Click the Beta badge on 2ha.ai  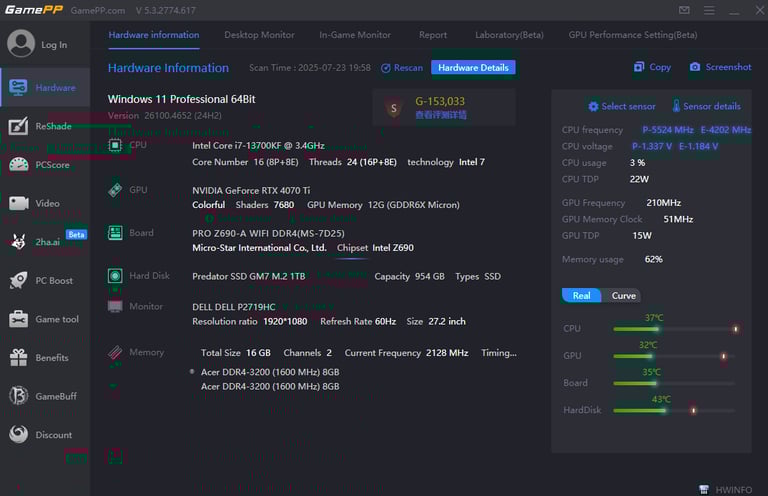tap(76, 235)
